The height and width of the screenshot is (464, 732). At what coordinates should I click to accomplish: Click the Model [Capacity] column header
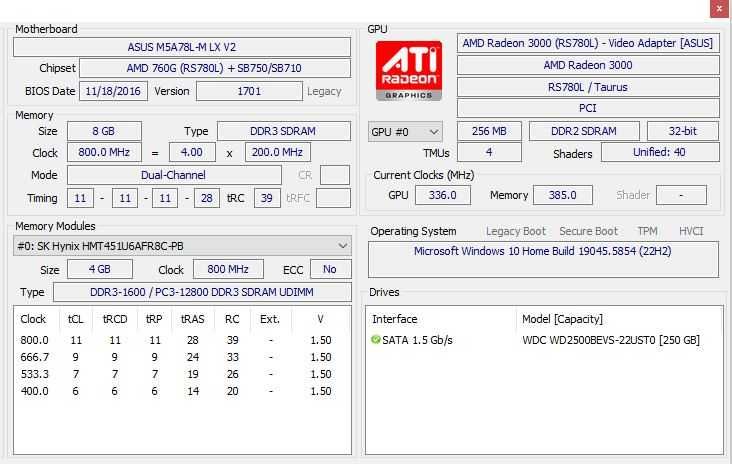pos(562,319)
